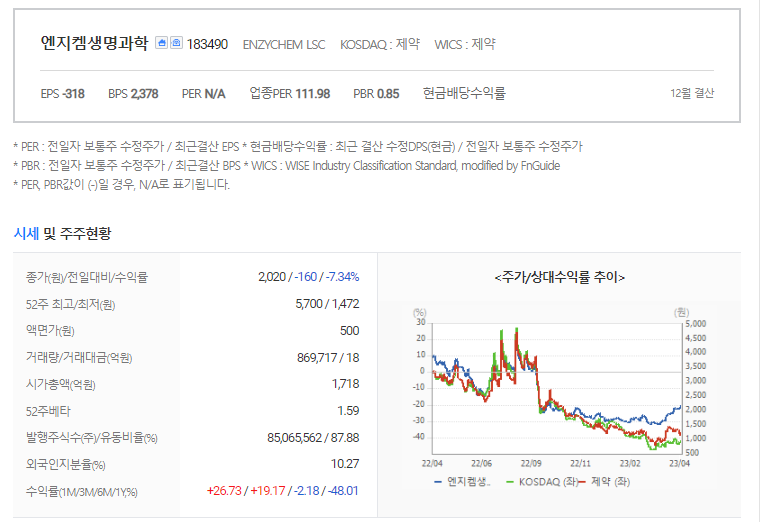Click the 엔지켐생.. blue legend entry
The height and width of the screenshot is (522, 762).
(x=462, y=482)
